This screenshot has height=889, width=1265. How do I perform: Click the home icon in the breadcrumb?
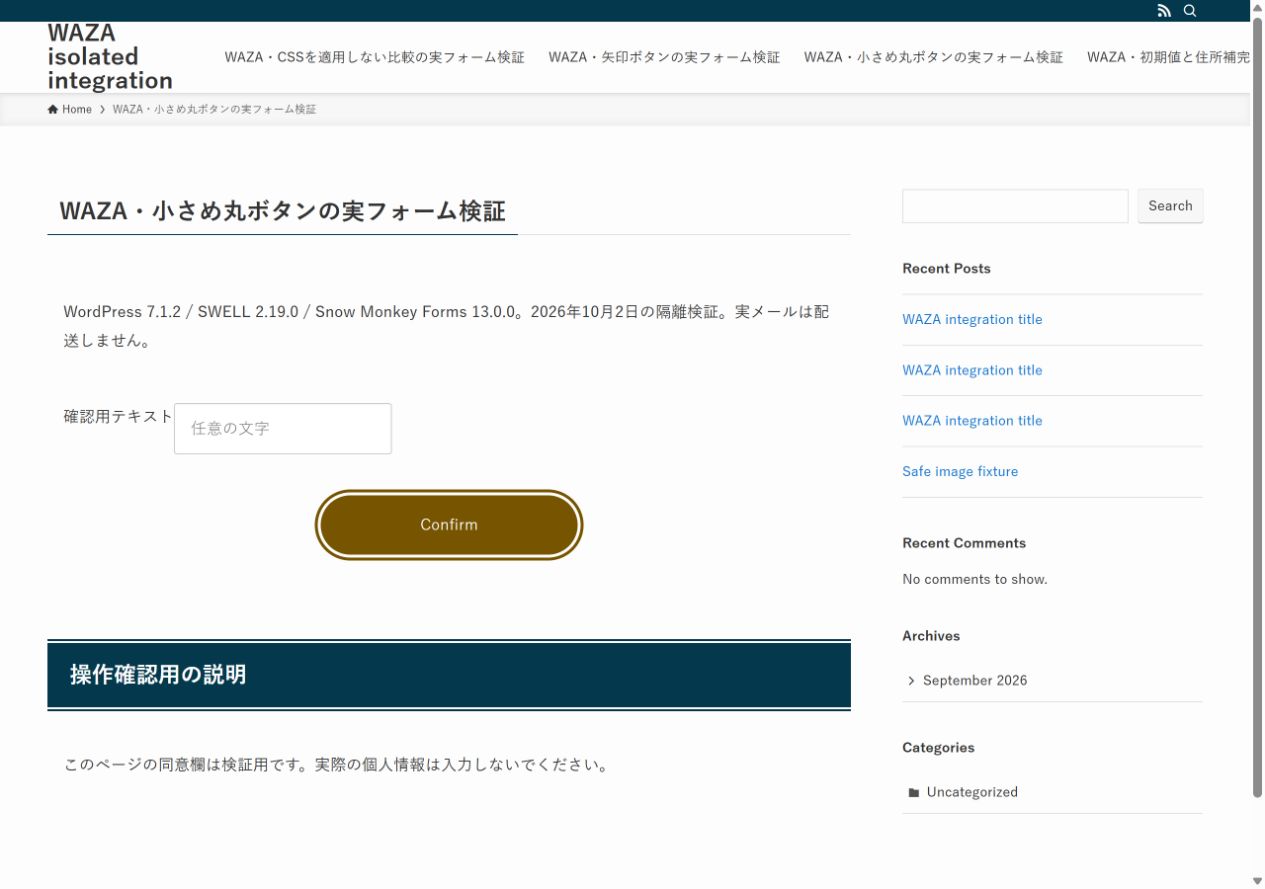[53, 109]
